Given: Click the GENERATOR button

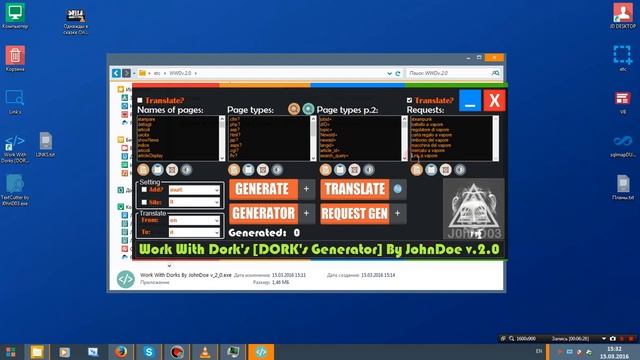Looking at the screenshot, I should point(264,213).
